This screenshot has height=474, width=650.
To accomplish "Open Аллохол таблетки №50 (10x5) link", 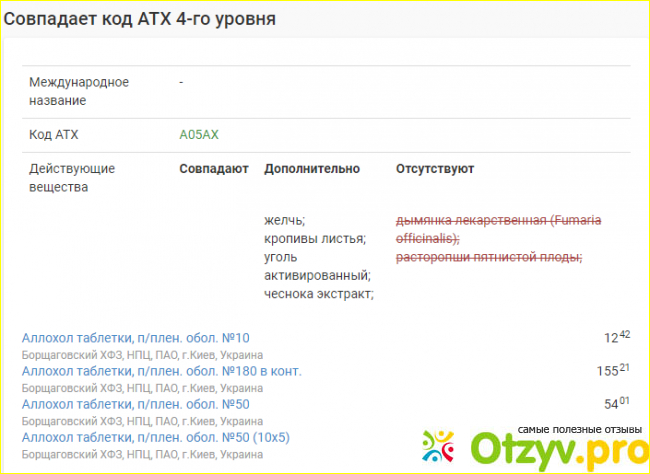I will point(156,437).
